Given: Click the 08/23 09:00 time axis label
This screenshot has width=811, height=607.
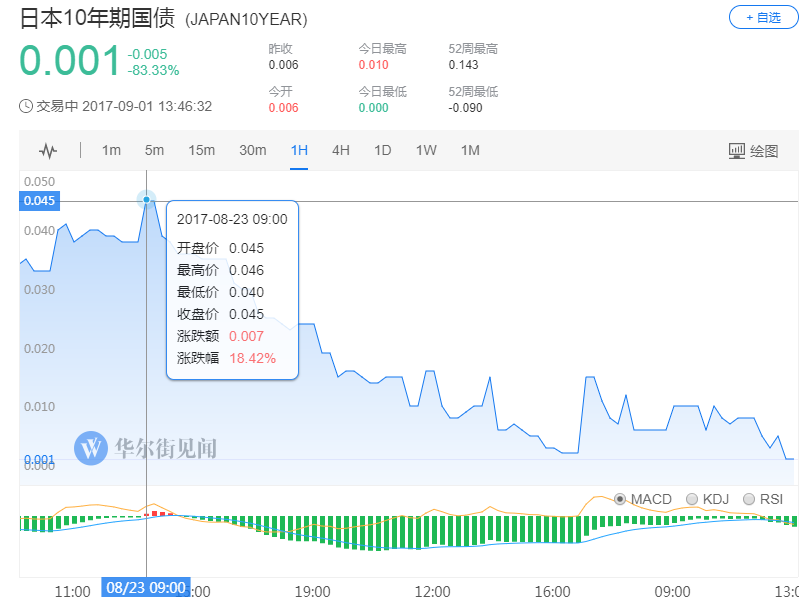Looking at the screenshot, I should [x=146, y=588].
